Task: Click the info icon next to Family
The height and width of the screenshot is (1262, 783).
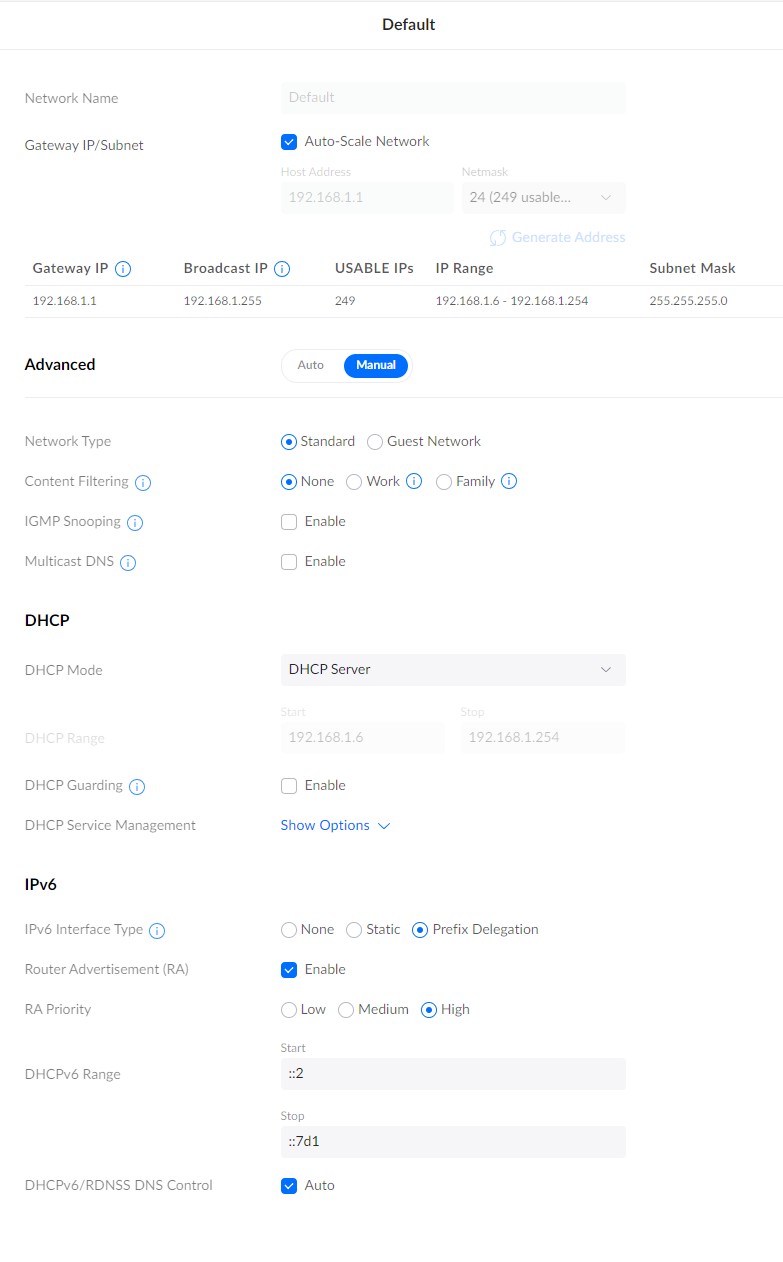Action: [509, 481]
